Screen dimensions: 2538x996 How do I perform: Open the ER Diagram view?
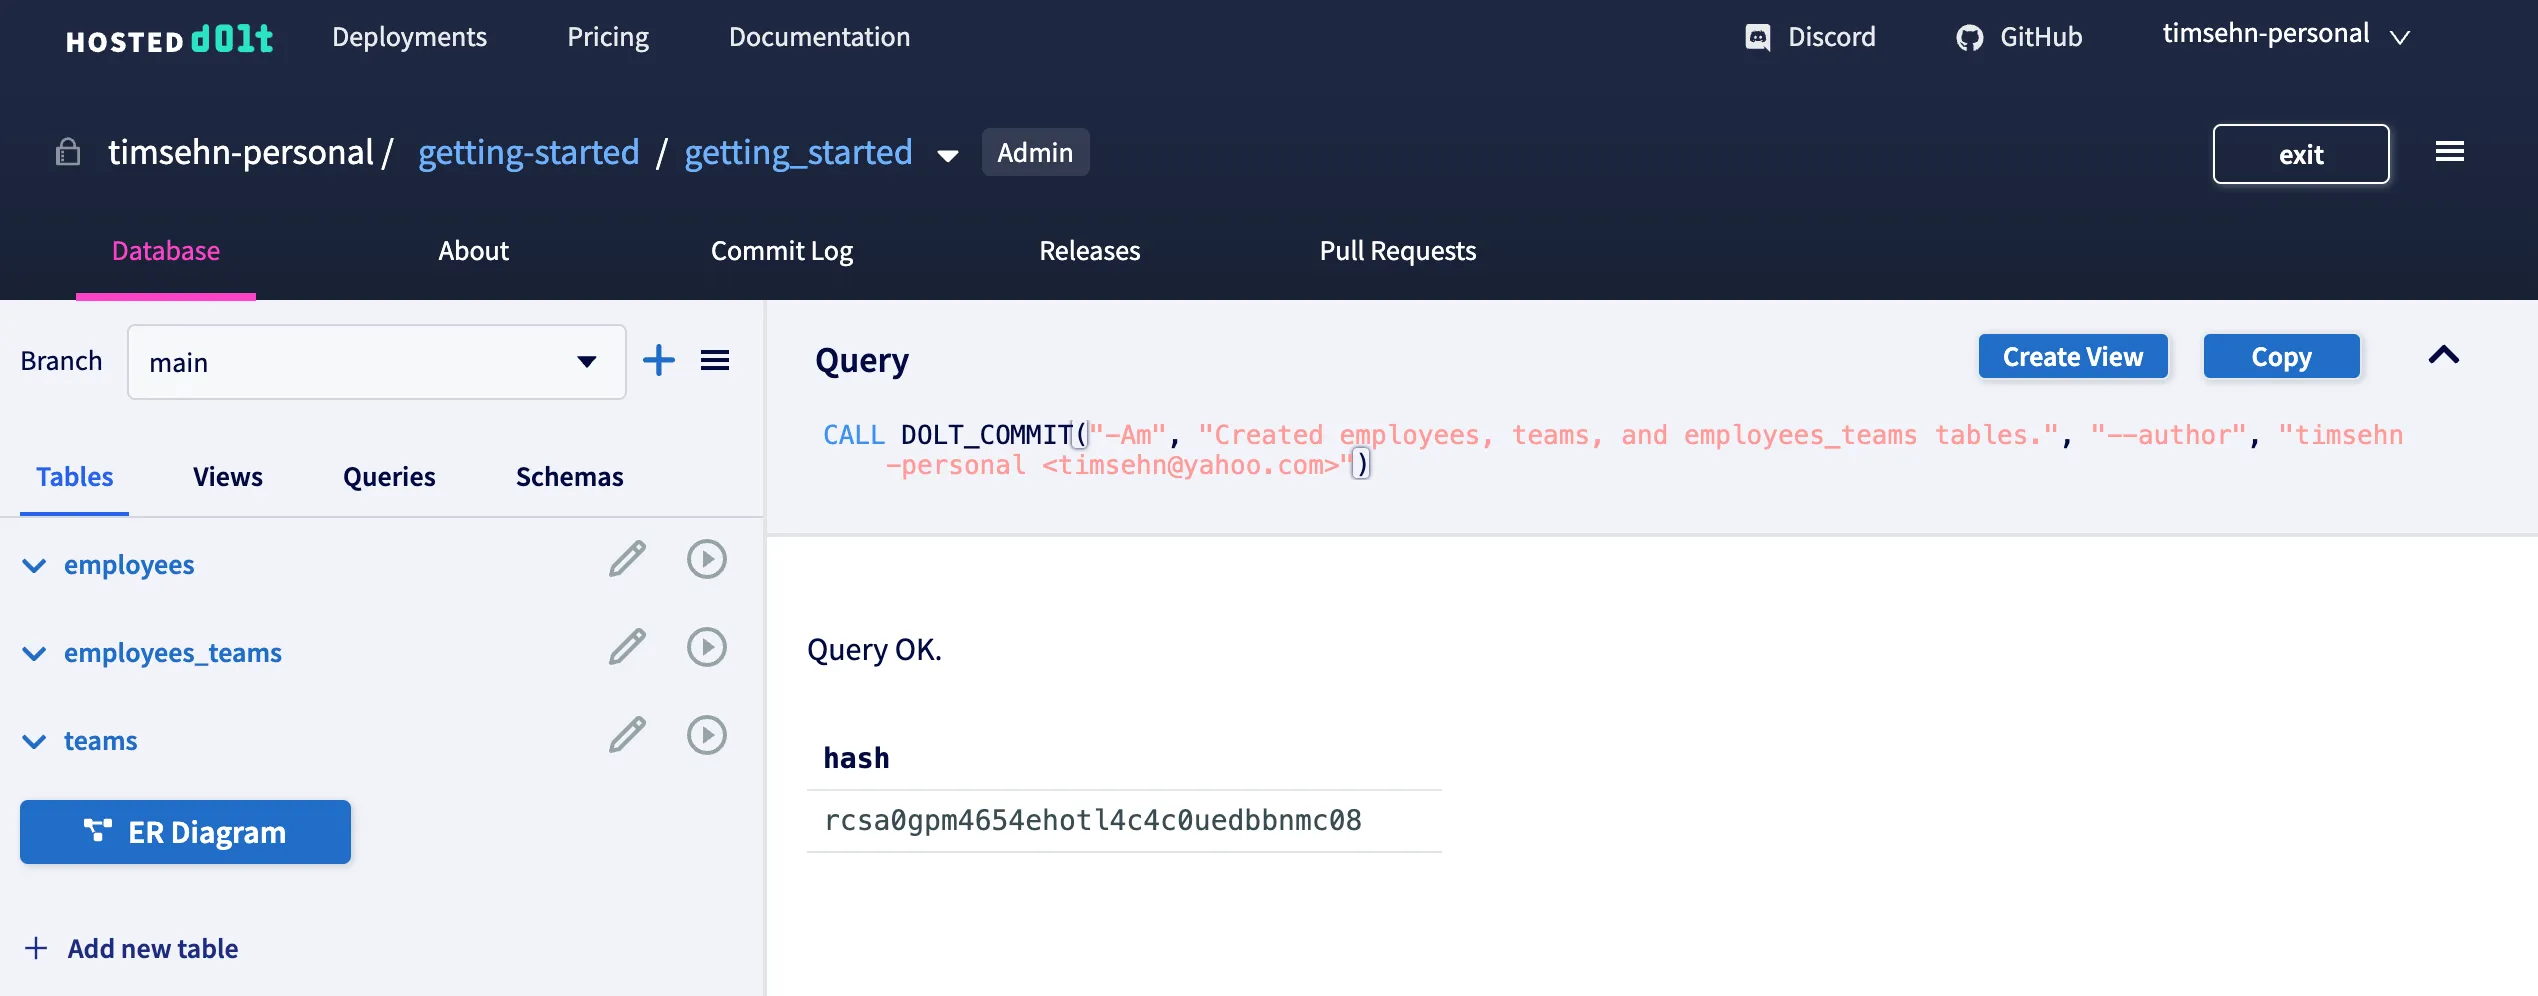click(185, 831)
